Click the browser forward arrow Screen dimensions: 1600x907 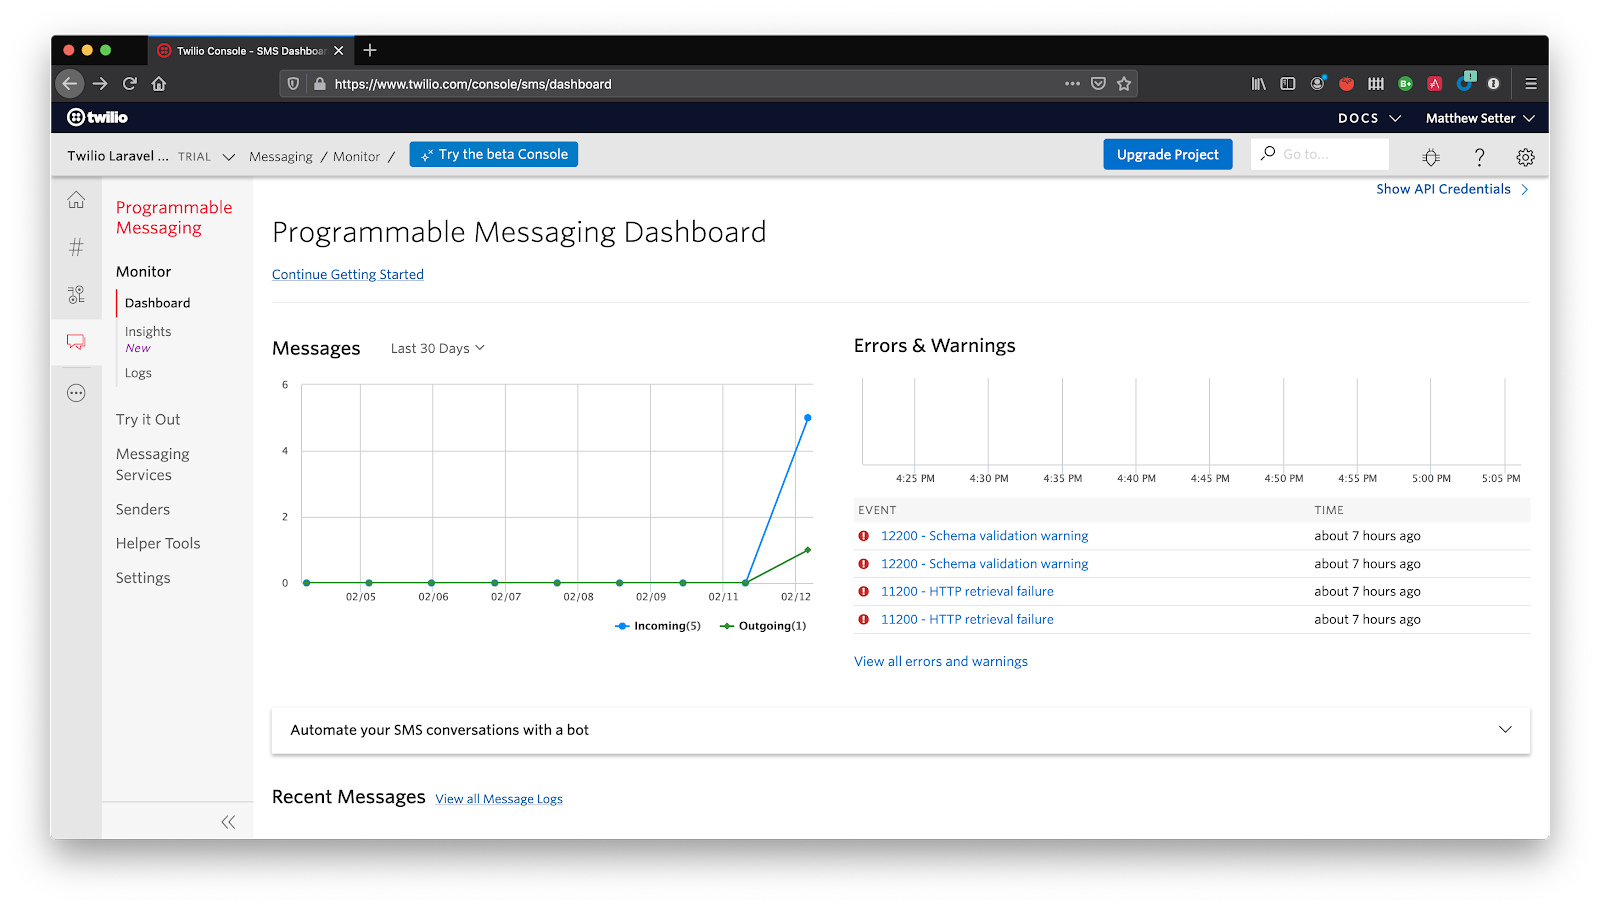(x=100, y=84)
